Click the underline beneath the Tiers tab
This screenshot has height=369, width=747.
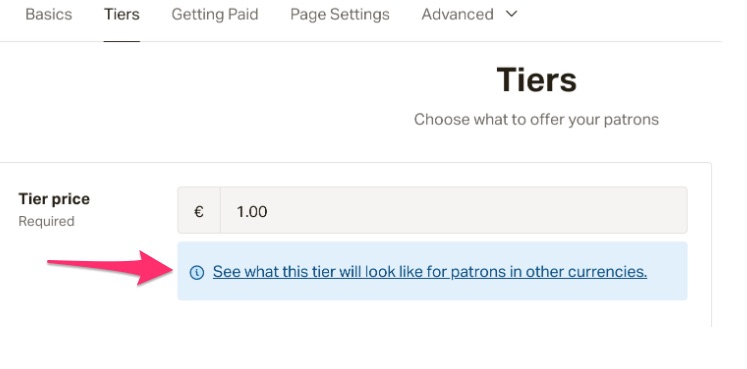click(x=122, y=41)
